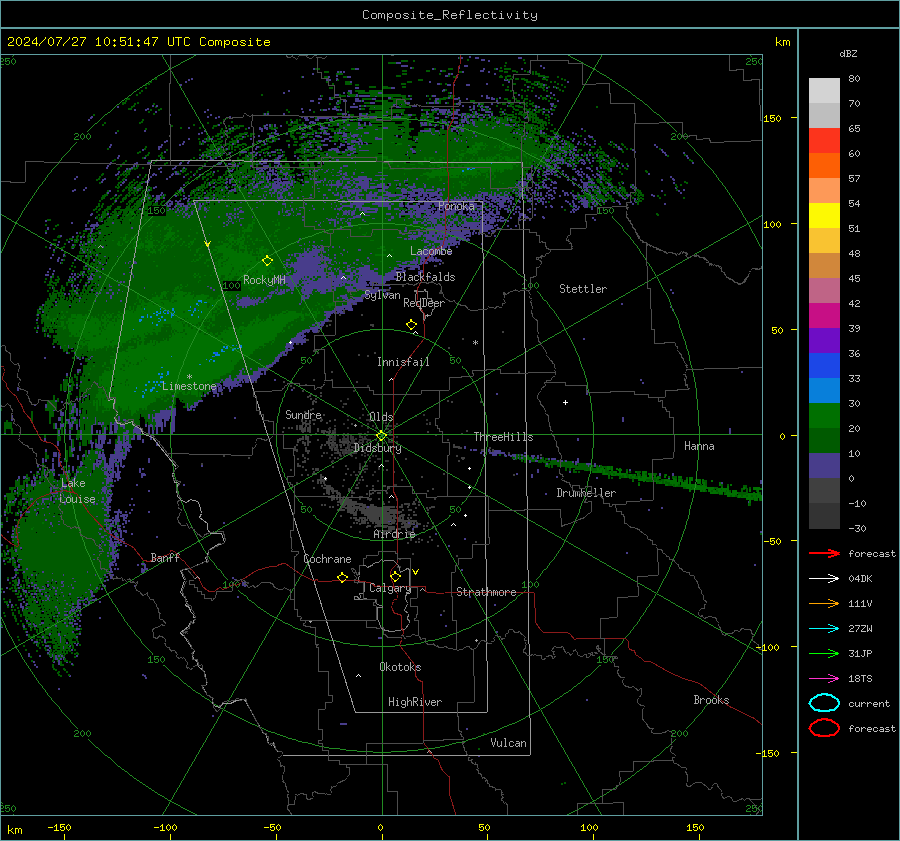This screenshot has width=900, height=841.
Task: Click the yellow diamond marker above Calgary
Action: (395, 576)
